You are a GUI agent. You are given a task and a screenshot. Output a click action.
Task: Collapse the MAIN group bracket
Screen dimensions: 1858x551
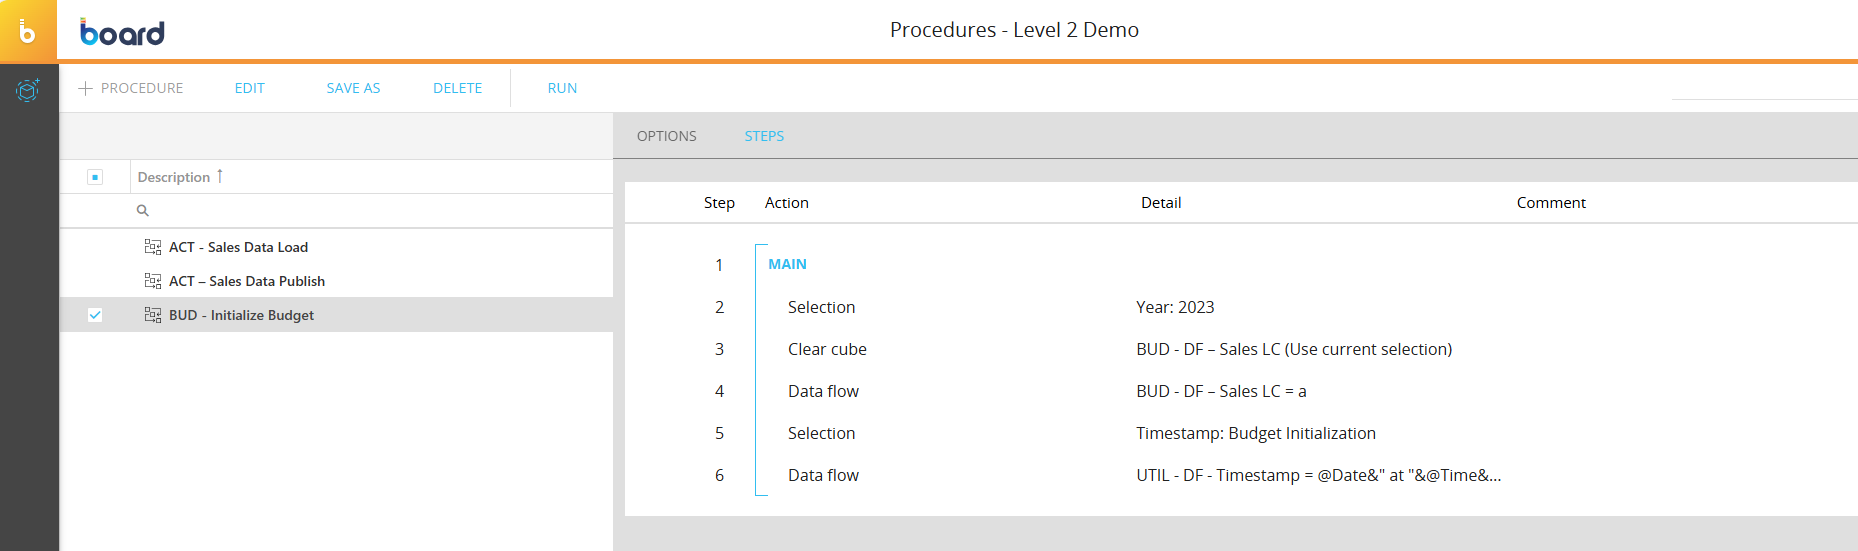coord(761,246)
